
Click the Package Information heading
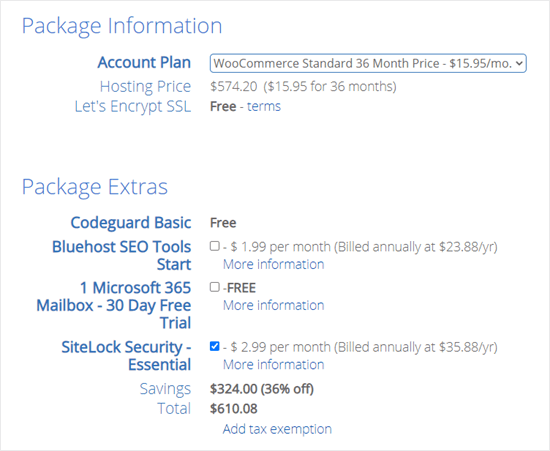pyautogui.click(x=122, y=26)
